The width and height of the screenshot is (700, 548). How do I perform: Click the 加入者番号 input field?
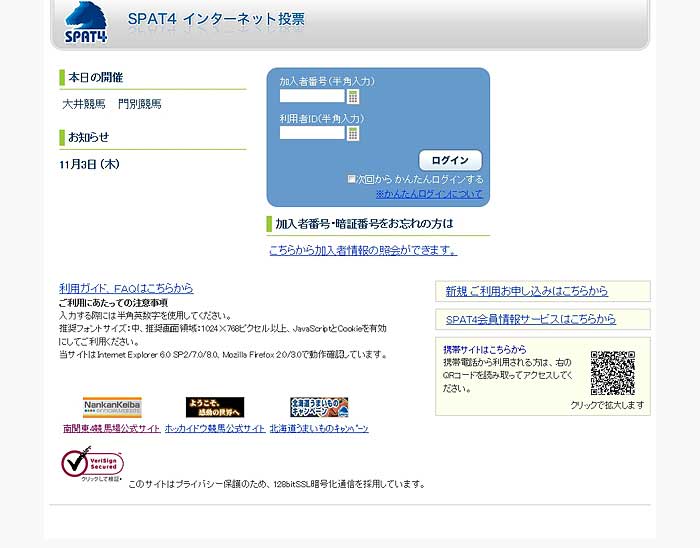(312, 97)
